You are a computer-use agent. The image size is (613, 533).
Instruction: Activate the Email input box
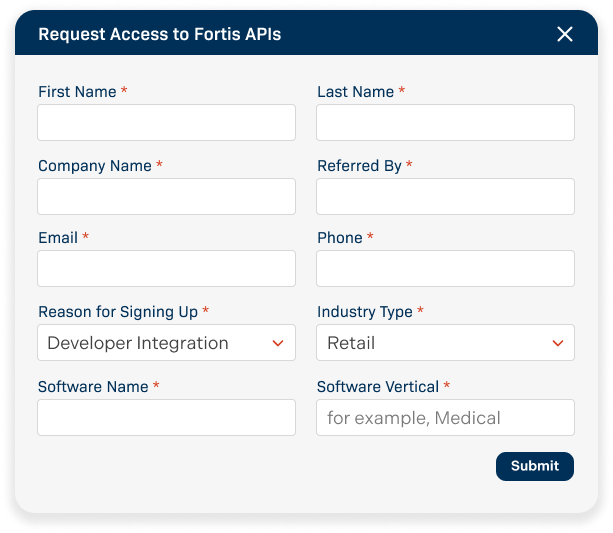[x=166, y=269]
